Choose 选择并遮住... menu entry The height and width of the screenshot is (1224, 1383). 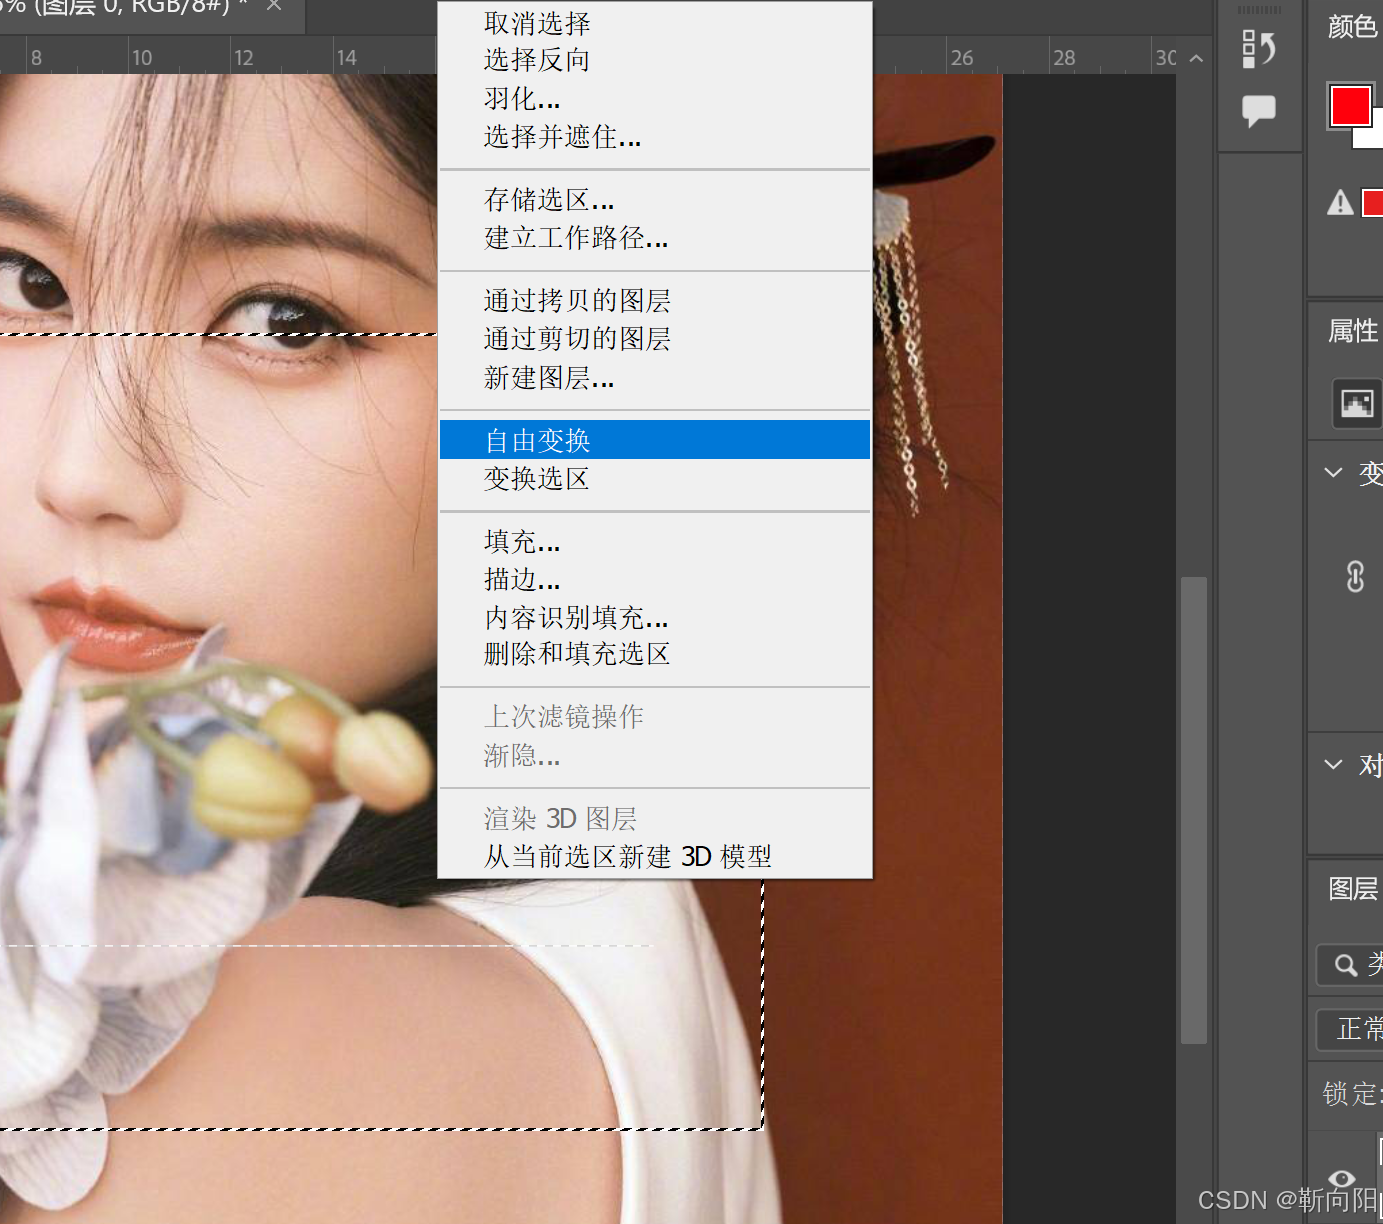tap(654, 137)
